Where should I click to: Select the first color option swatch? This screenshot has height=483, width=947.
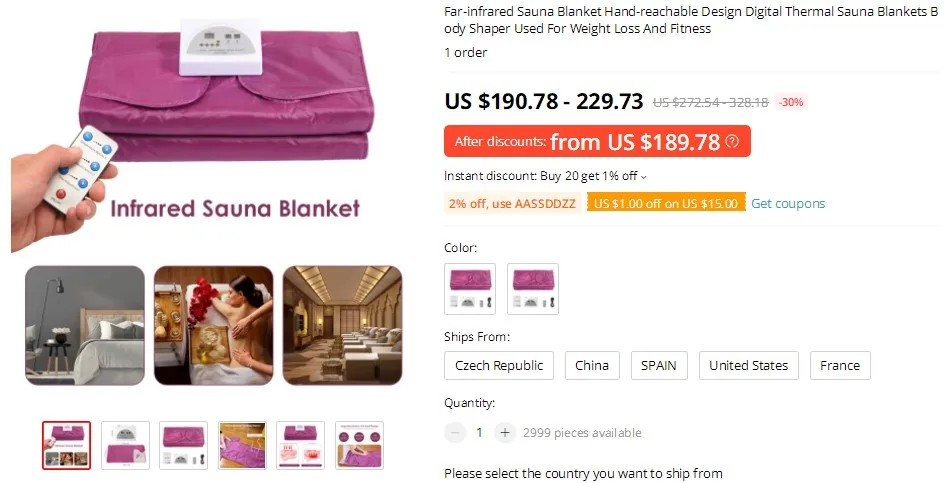click(x=470, y=289)
